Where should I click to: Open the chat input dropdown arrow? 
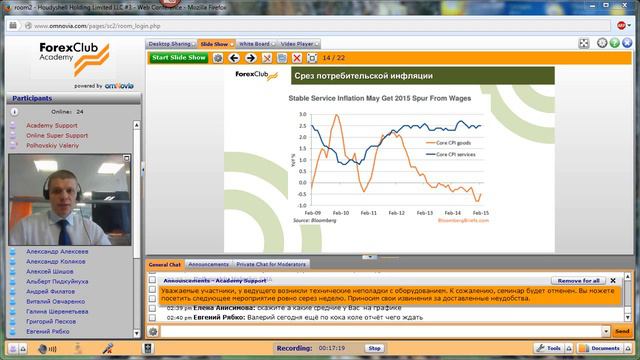coord(606,331)
